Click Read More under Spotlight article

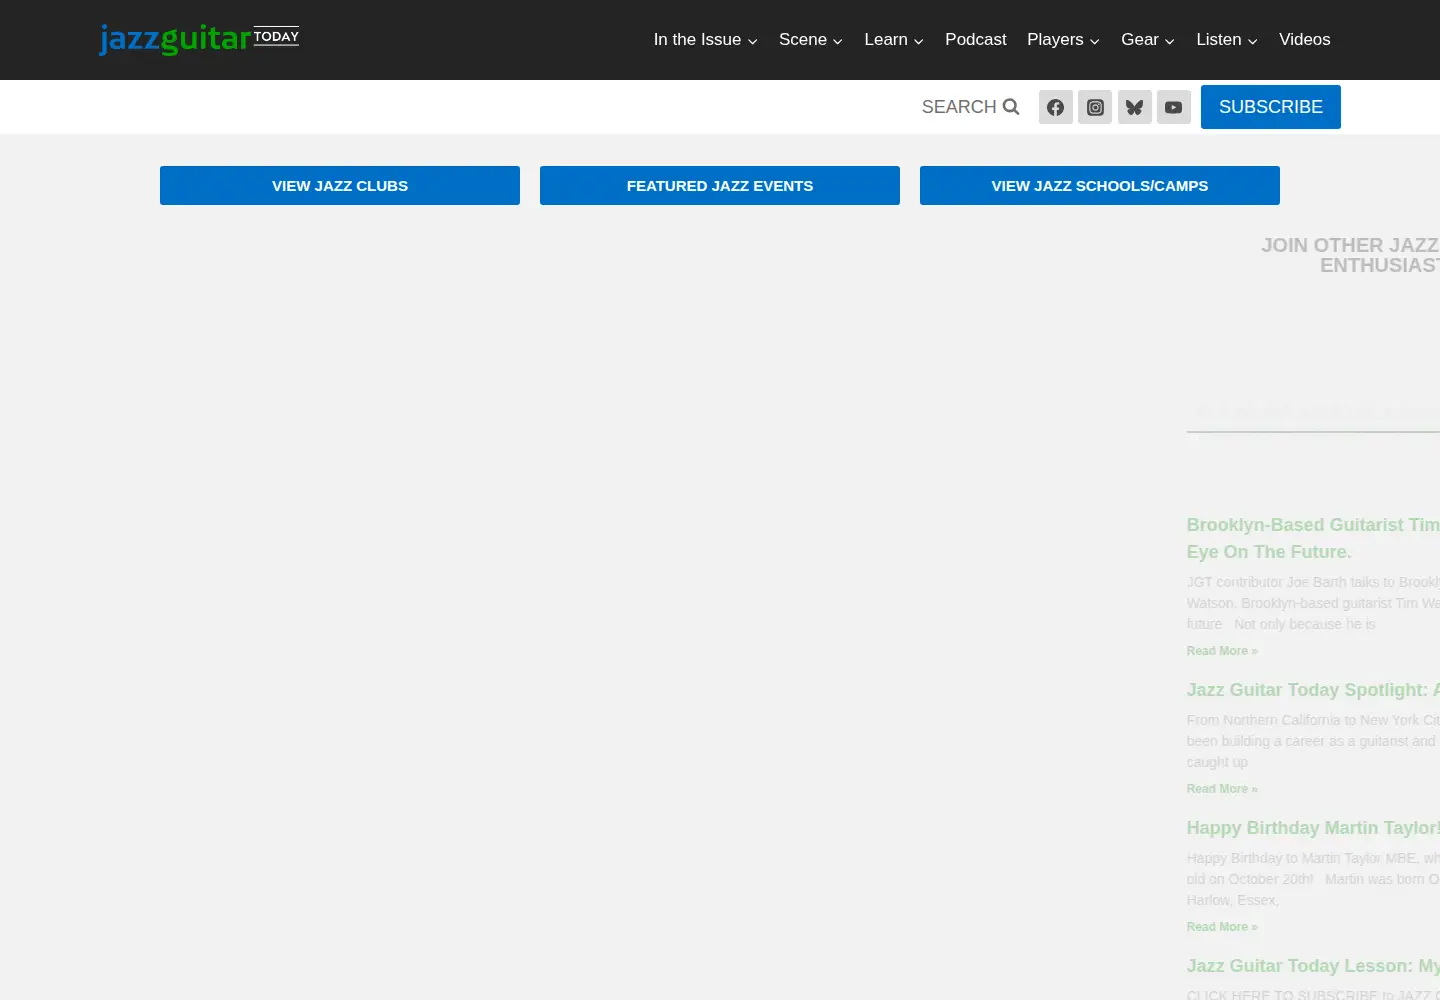[x=1222, y=789]
